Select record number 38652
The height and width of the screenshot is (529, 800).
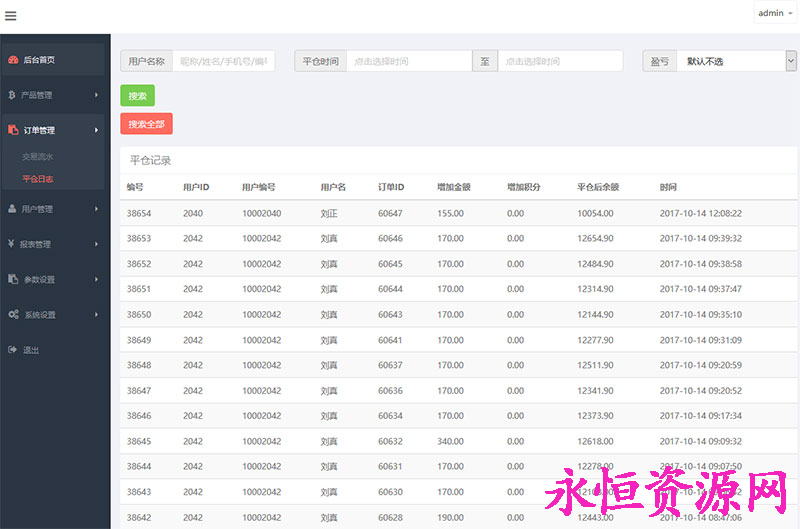139,264
